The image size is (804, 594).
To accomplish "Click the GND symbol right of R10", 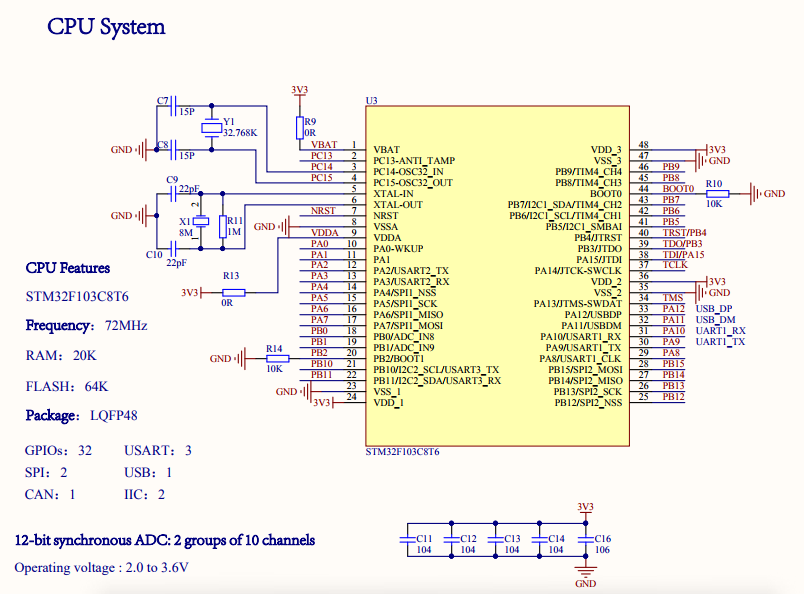I will coord(766,193).
